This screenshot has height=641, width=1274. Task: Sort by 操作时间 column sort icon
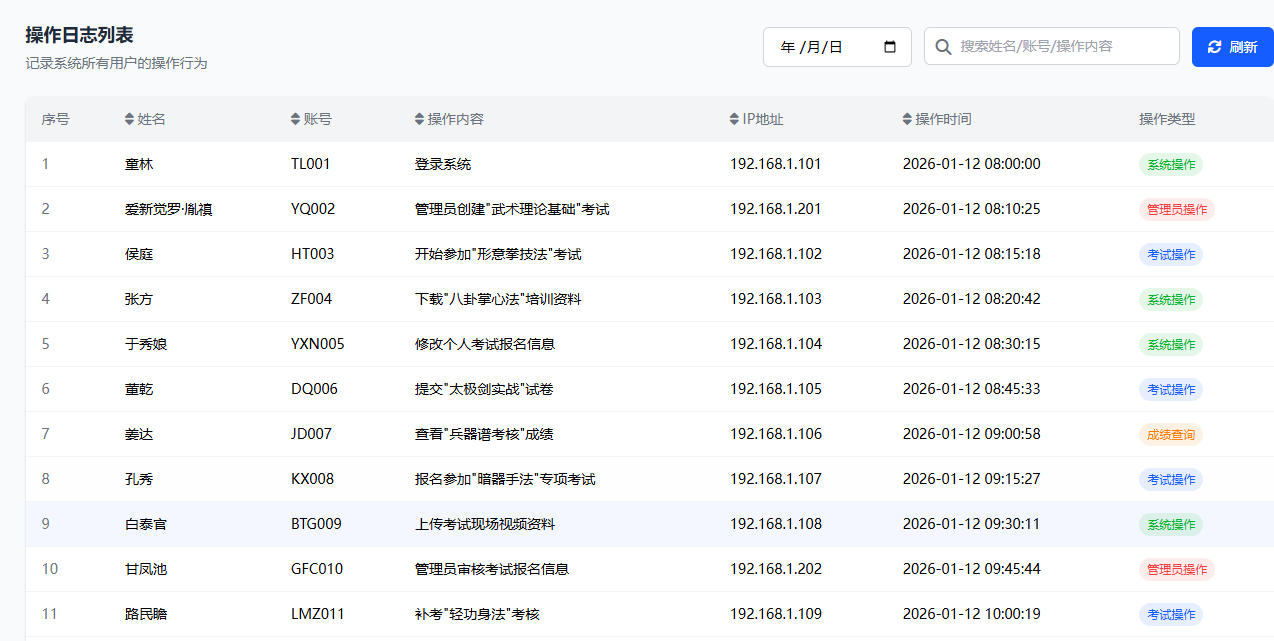(907, 119)
